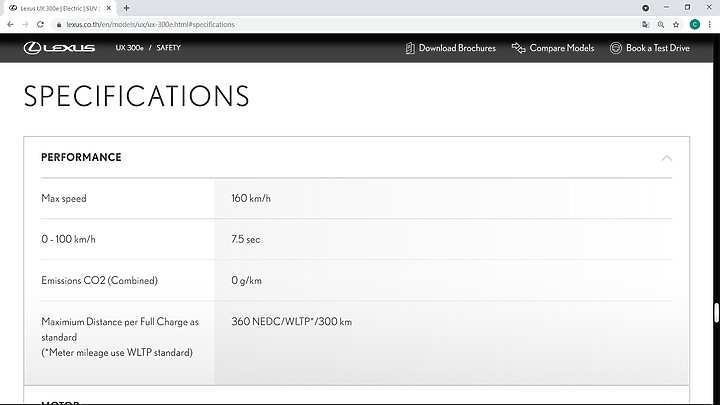Click the Compare Models arrows icon
This screenshot has width=720, height=405.
click(518, 48)
